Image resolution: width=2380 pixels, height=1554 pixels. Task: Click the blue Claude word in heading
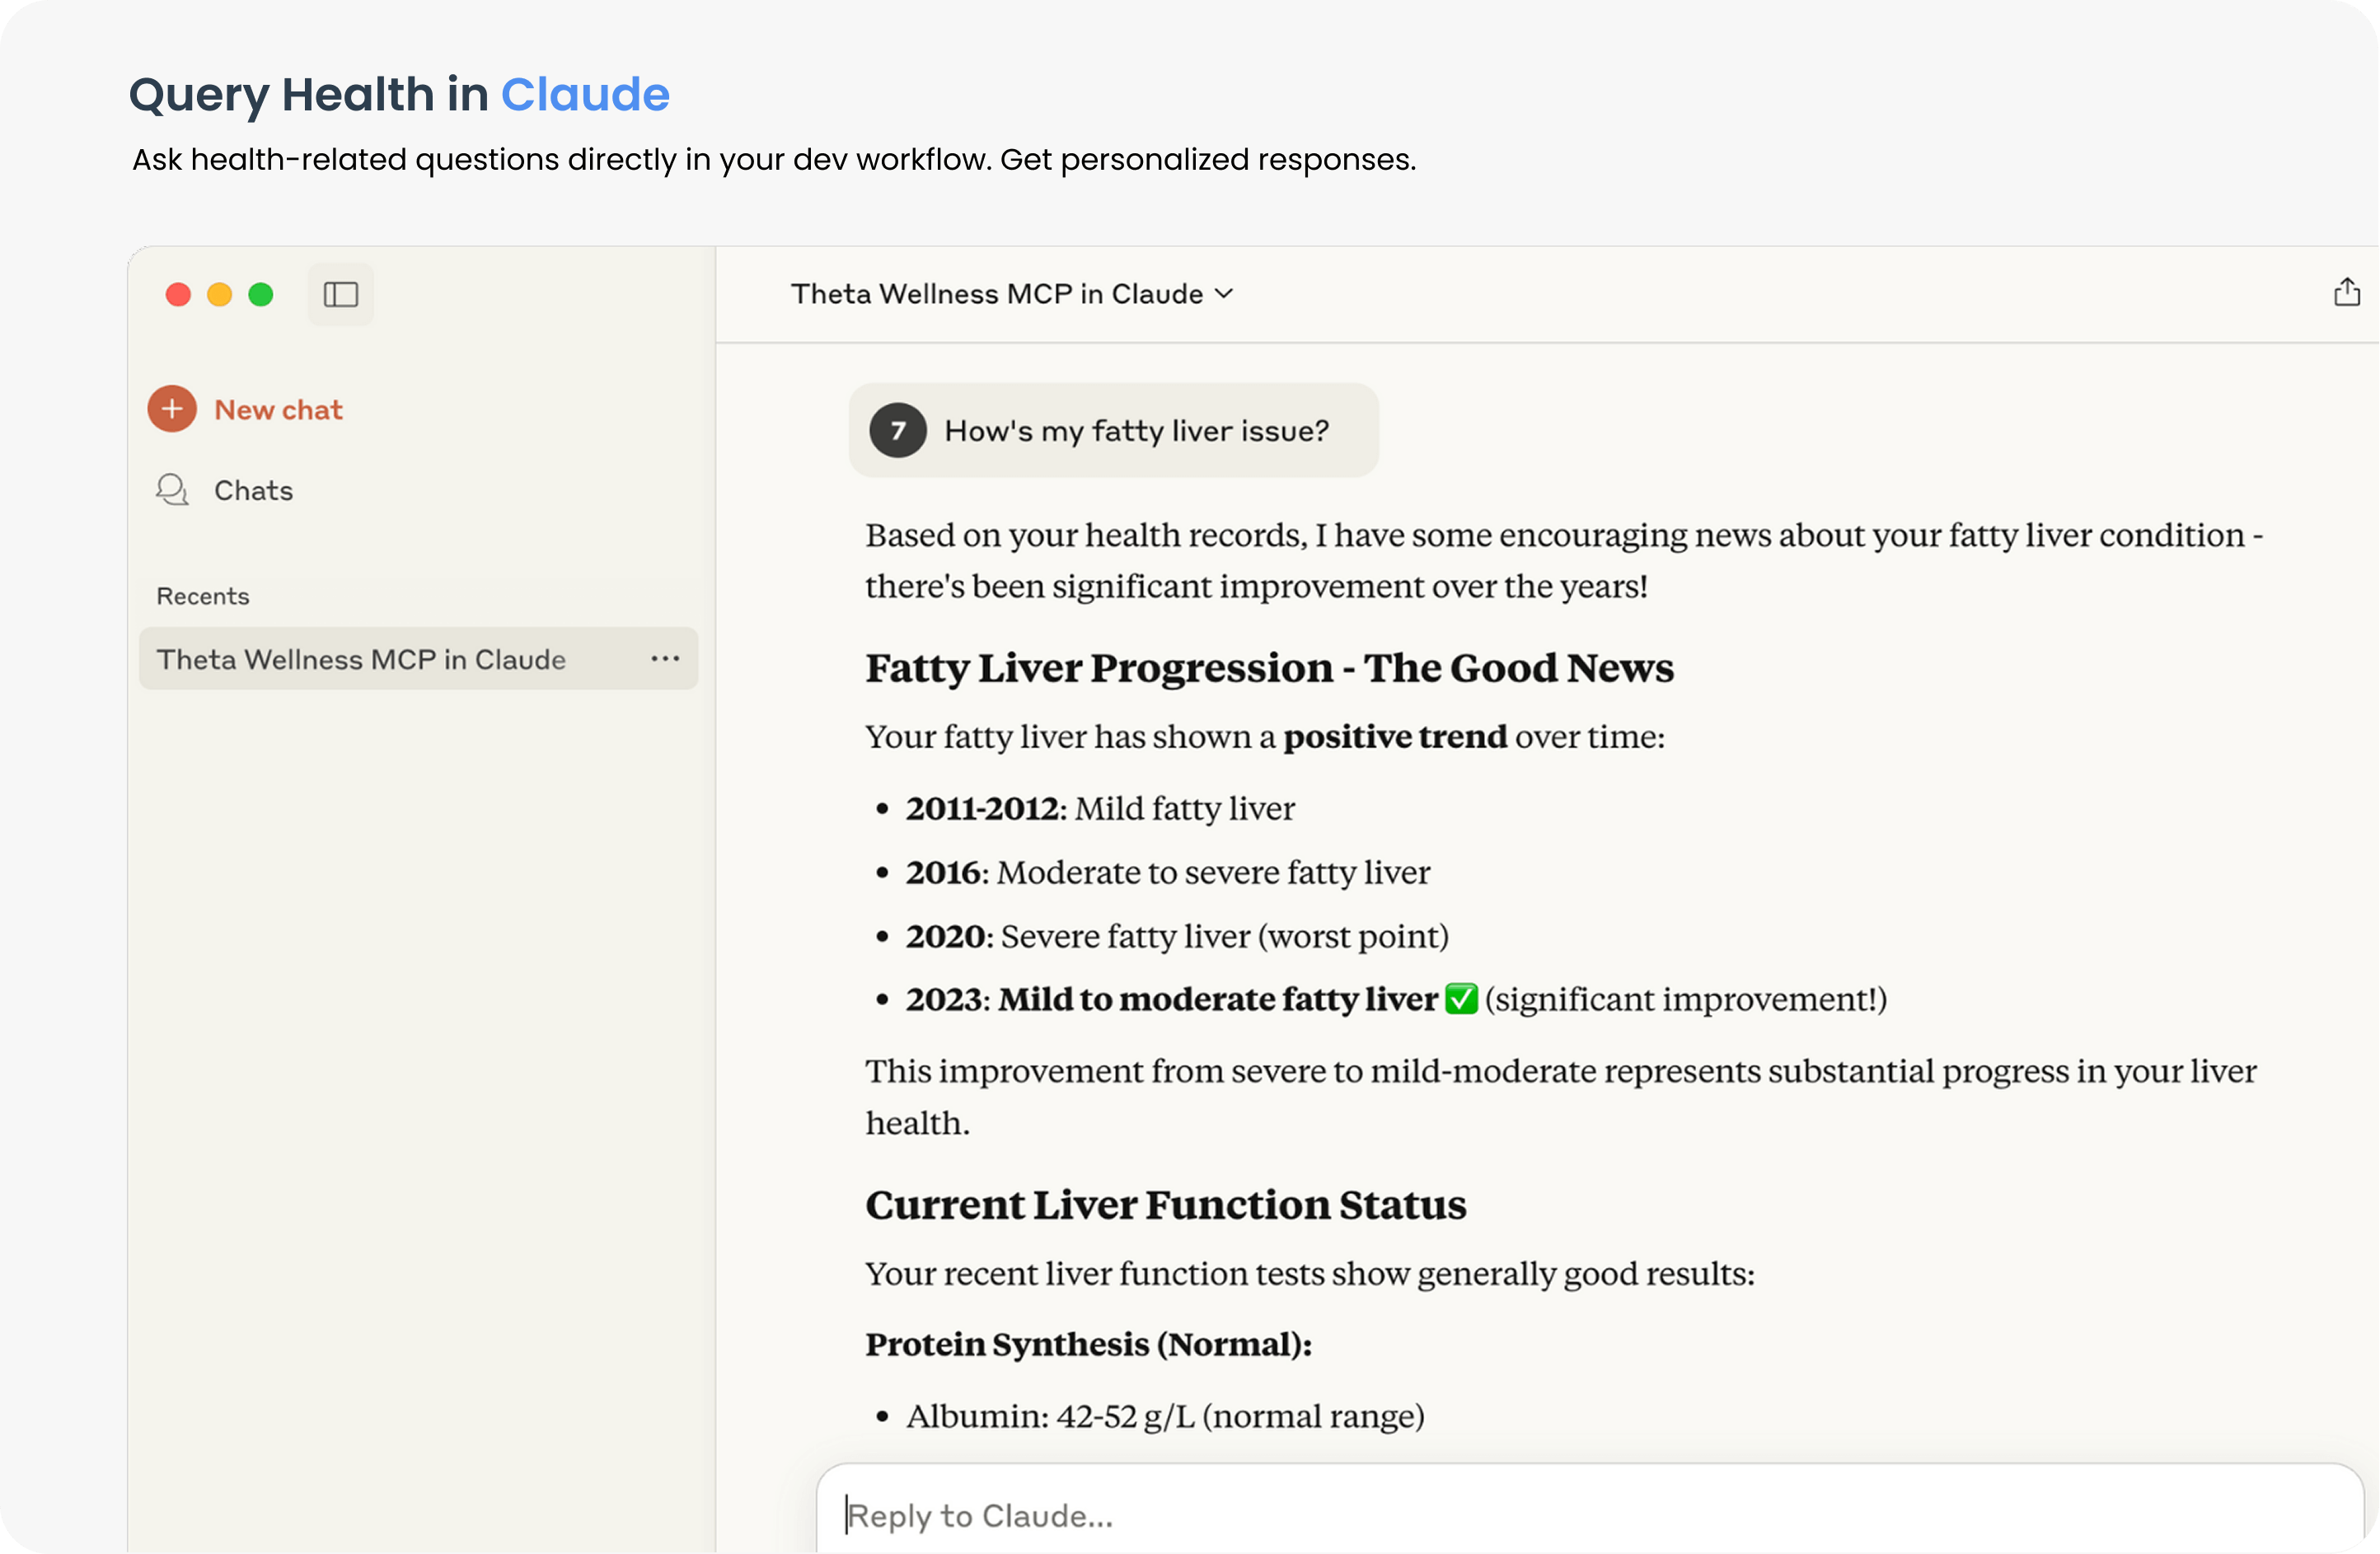coord(585,95)
